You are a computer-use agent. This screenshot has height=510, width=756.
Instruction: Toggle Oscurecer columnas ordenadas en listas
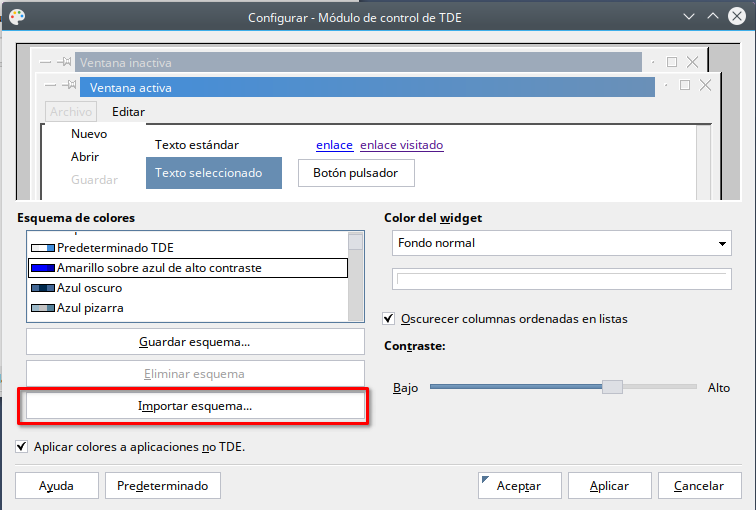(x=389, y=319)
